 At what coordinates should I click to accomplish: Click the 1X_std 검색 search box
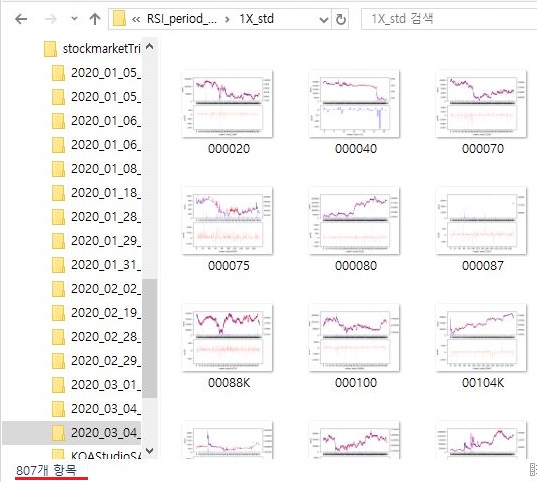tap(449, 19)
